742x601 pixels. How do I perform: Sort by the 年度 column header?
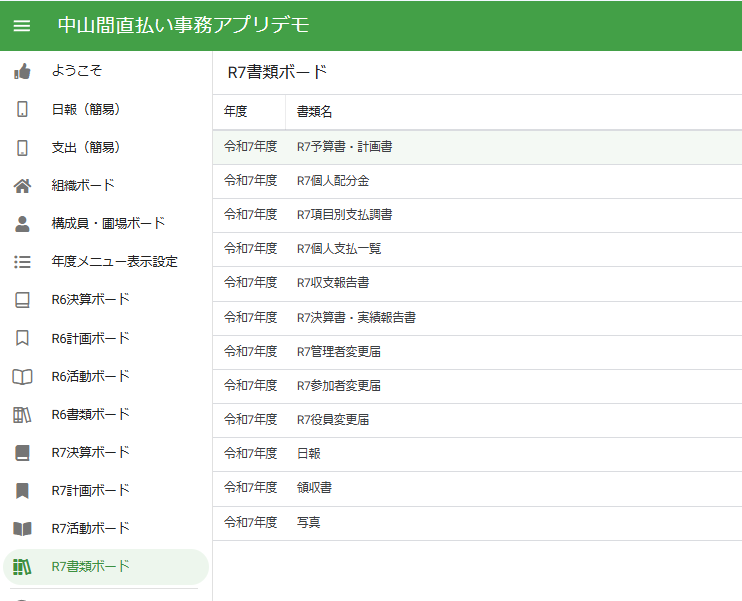(249, 112)
